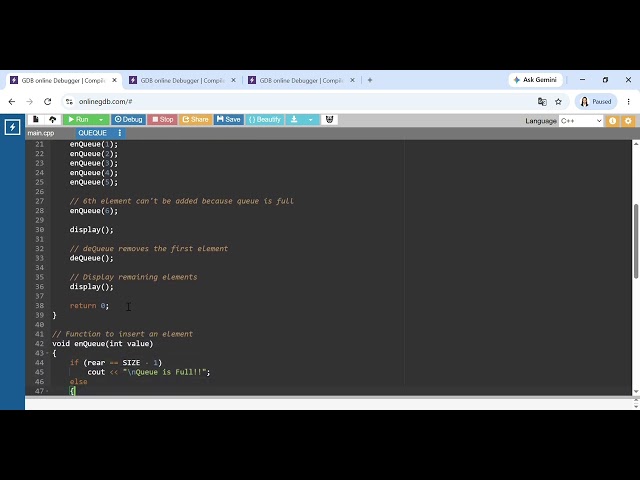Click the browser forward arrow
Image resolution: width=640 pixels, height=480 pixels.
coord(29,102)
